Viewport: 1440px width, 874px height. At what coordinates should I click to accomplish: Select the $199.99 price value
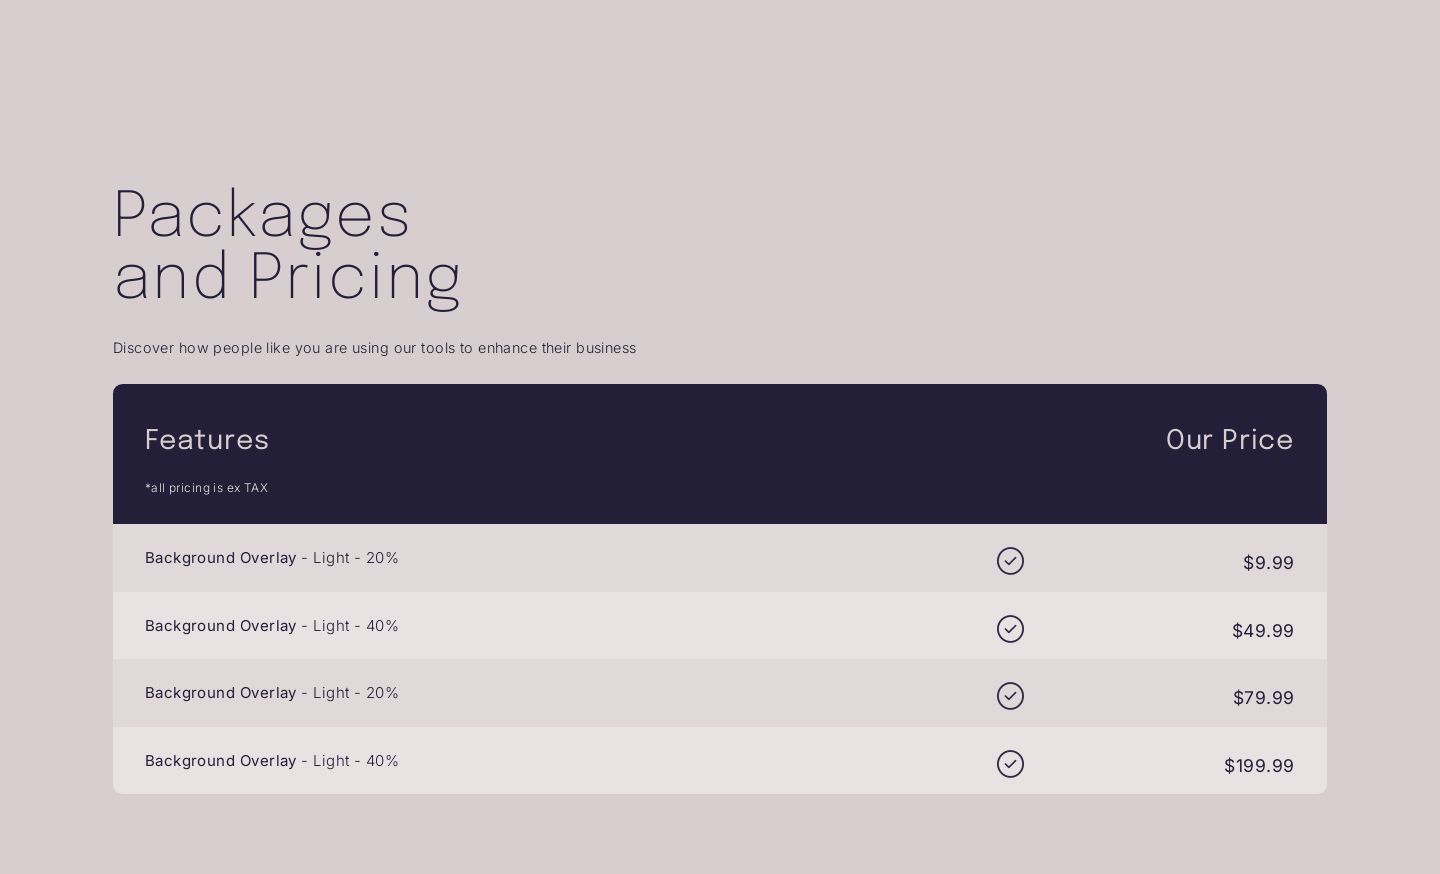(x=1258, y=766)
